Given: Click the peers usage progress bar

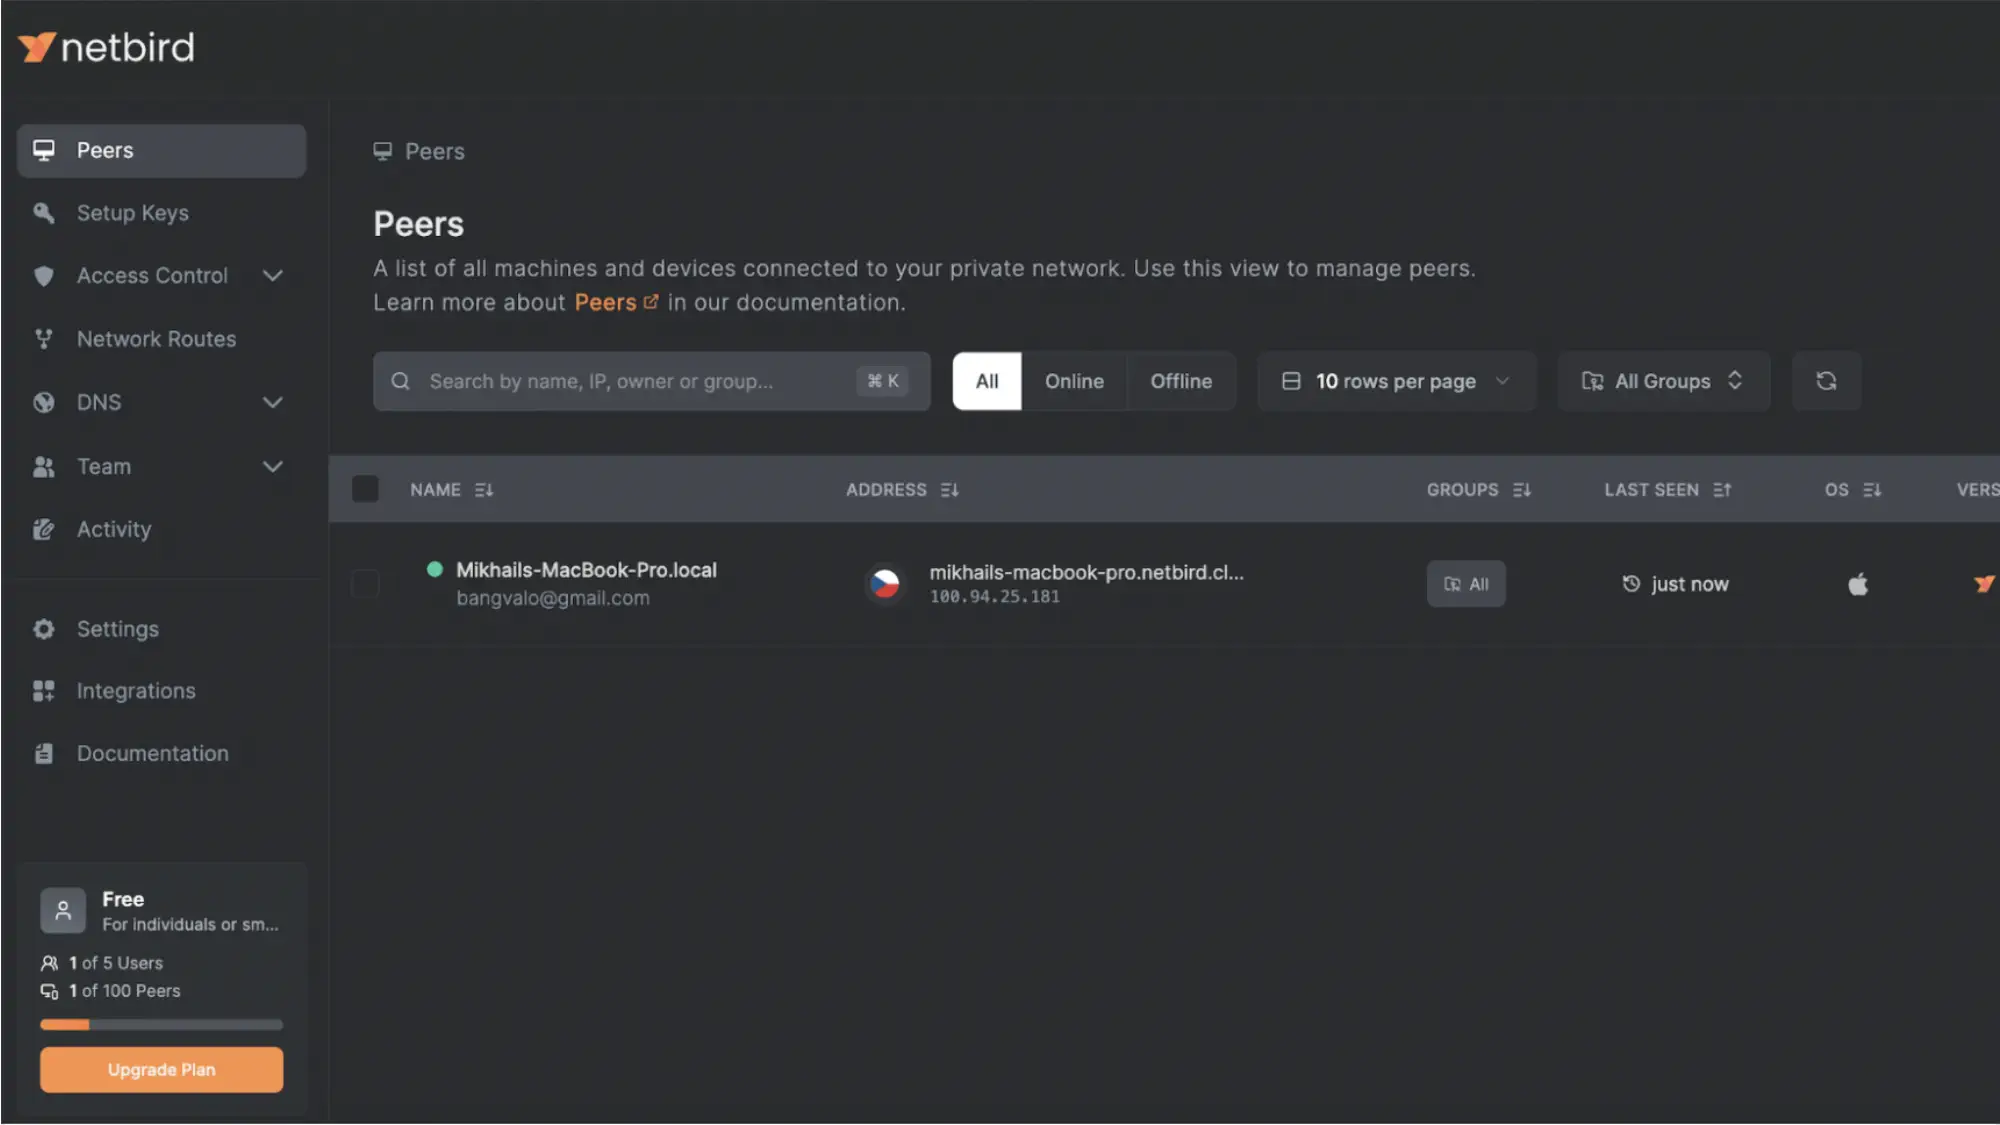Looking at the screenshot, I should [x=160, y=1024].
